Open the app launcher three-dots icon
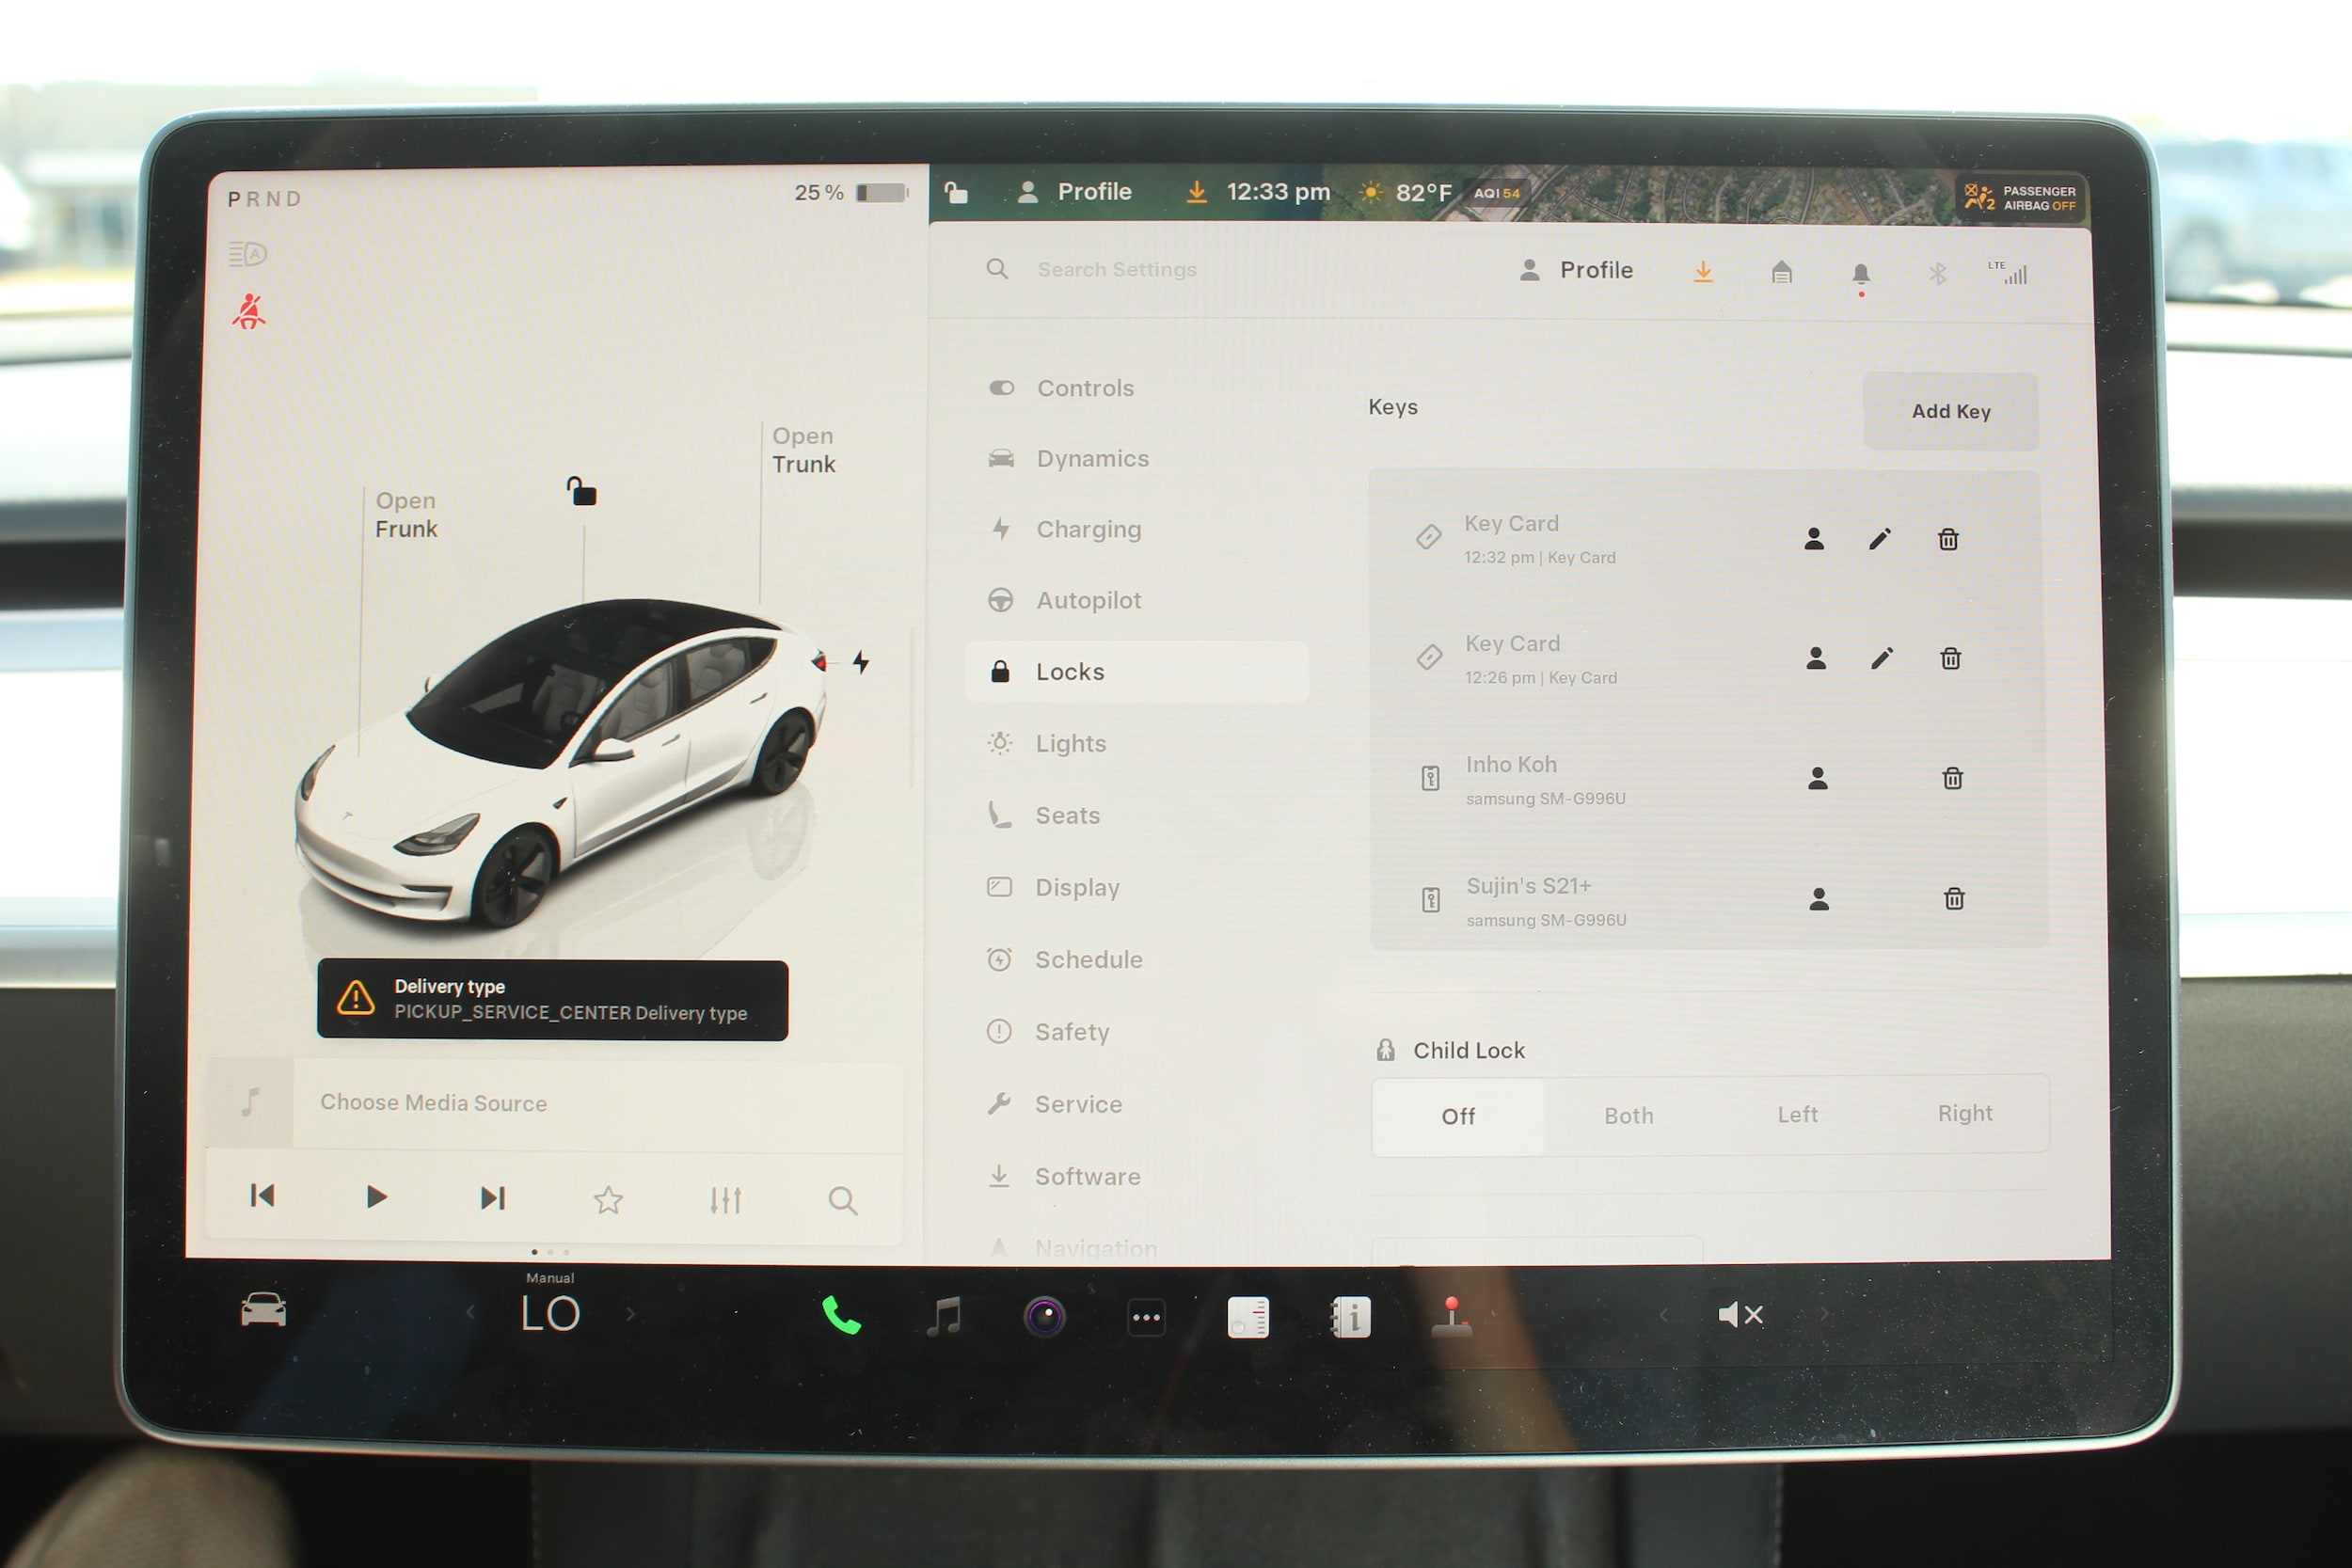 [x=1146, y=1318]
